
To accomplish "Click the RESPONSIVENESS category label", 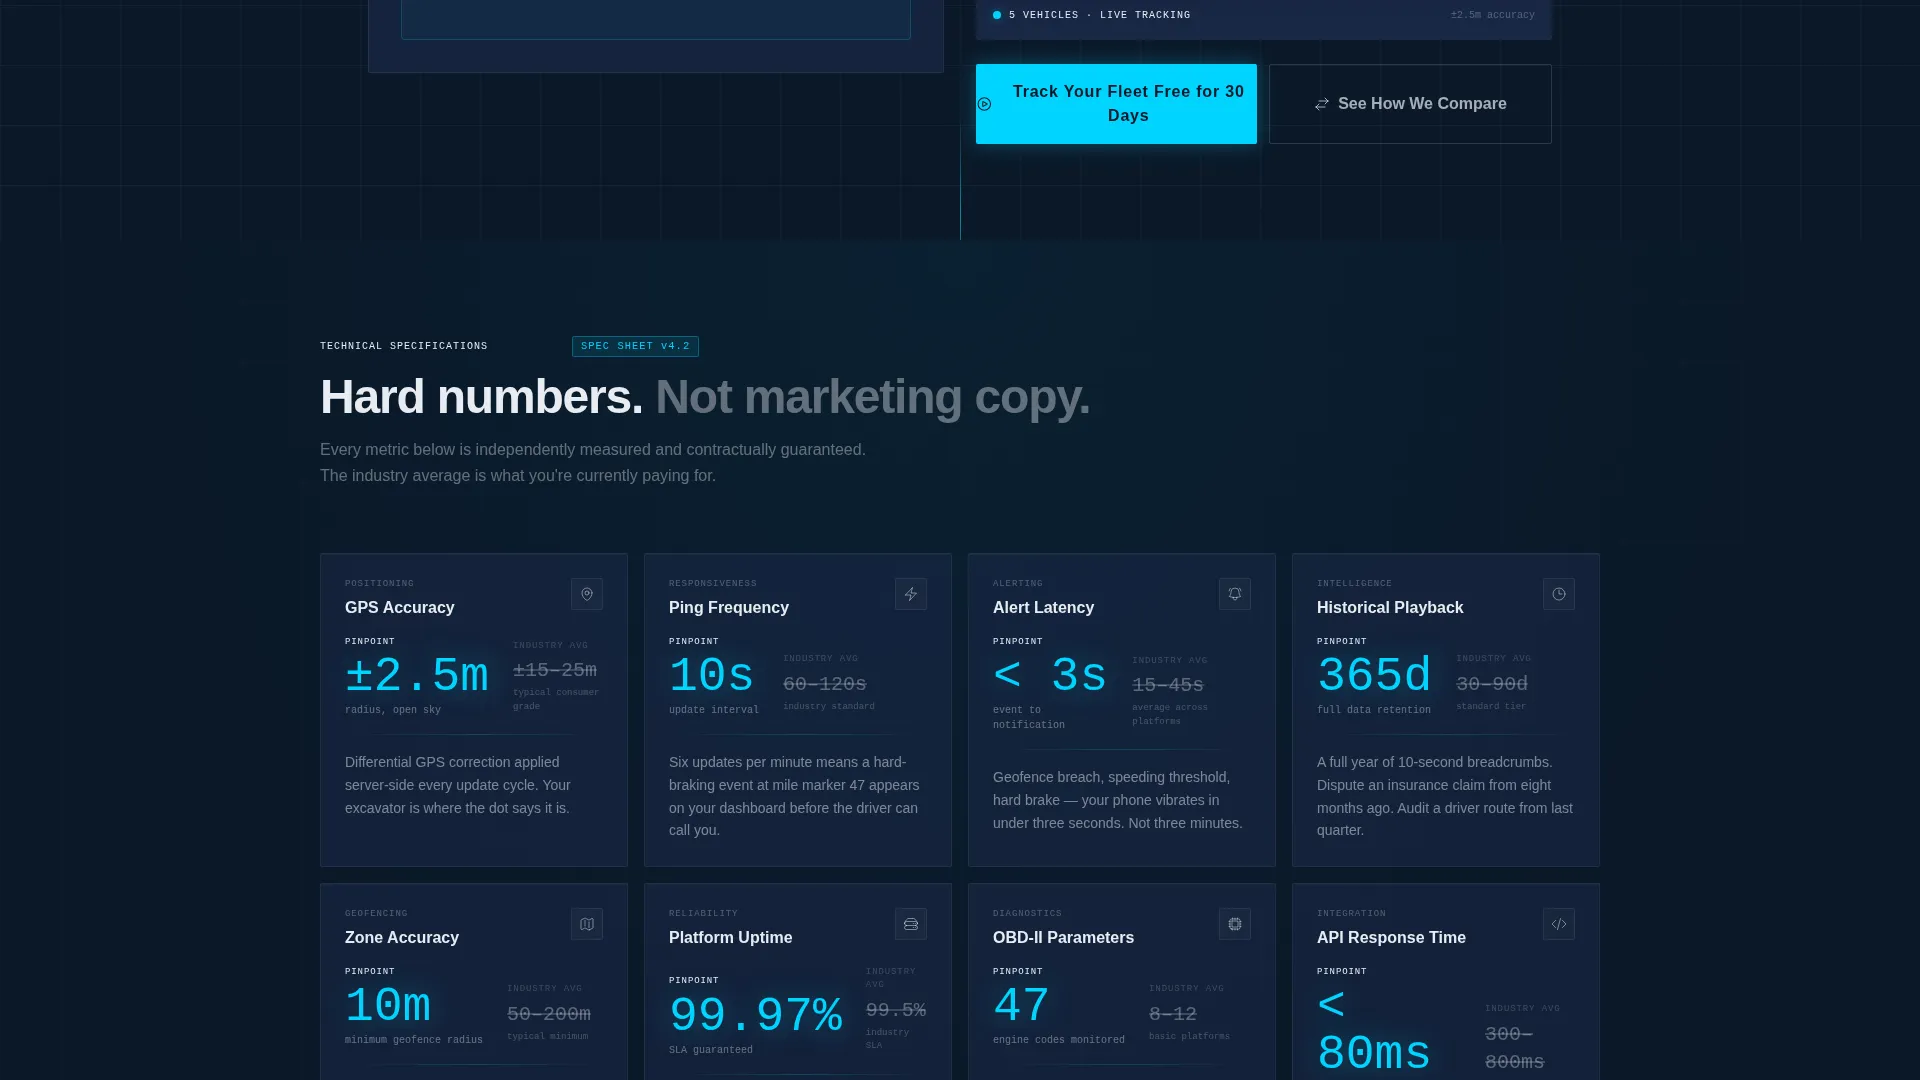I will pyautogui.click(x=713, y=583).
